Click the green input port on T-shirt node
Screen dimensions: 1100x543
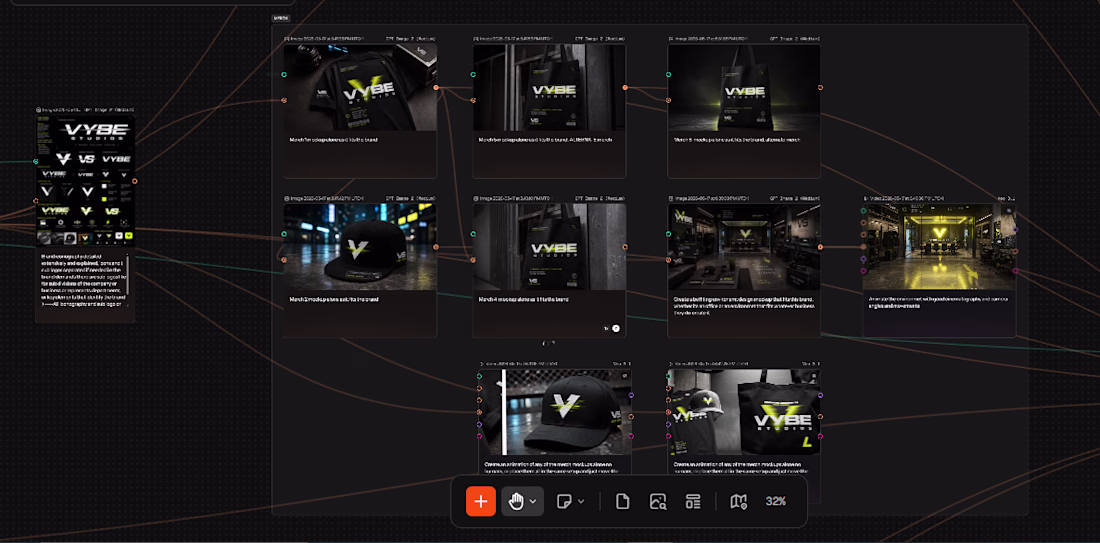pyautogui.click(x=284, y=74)
